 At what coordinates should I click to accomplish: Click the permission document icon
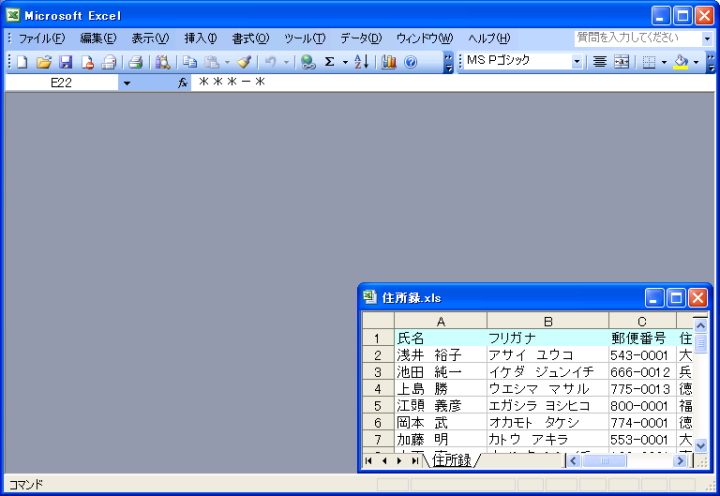(x=87, y=62)
